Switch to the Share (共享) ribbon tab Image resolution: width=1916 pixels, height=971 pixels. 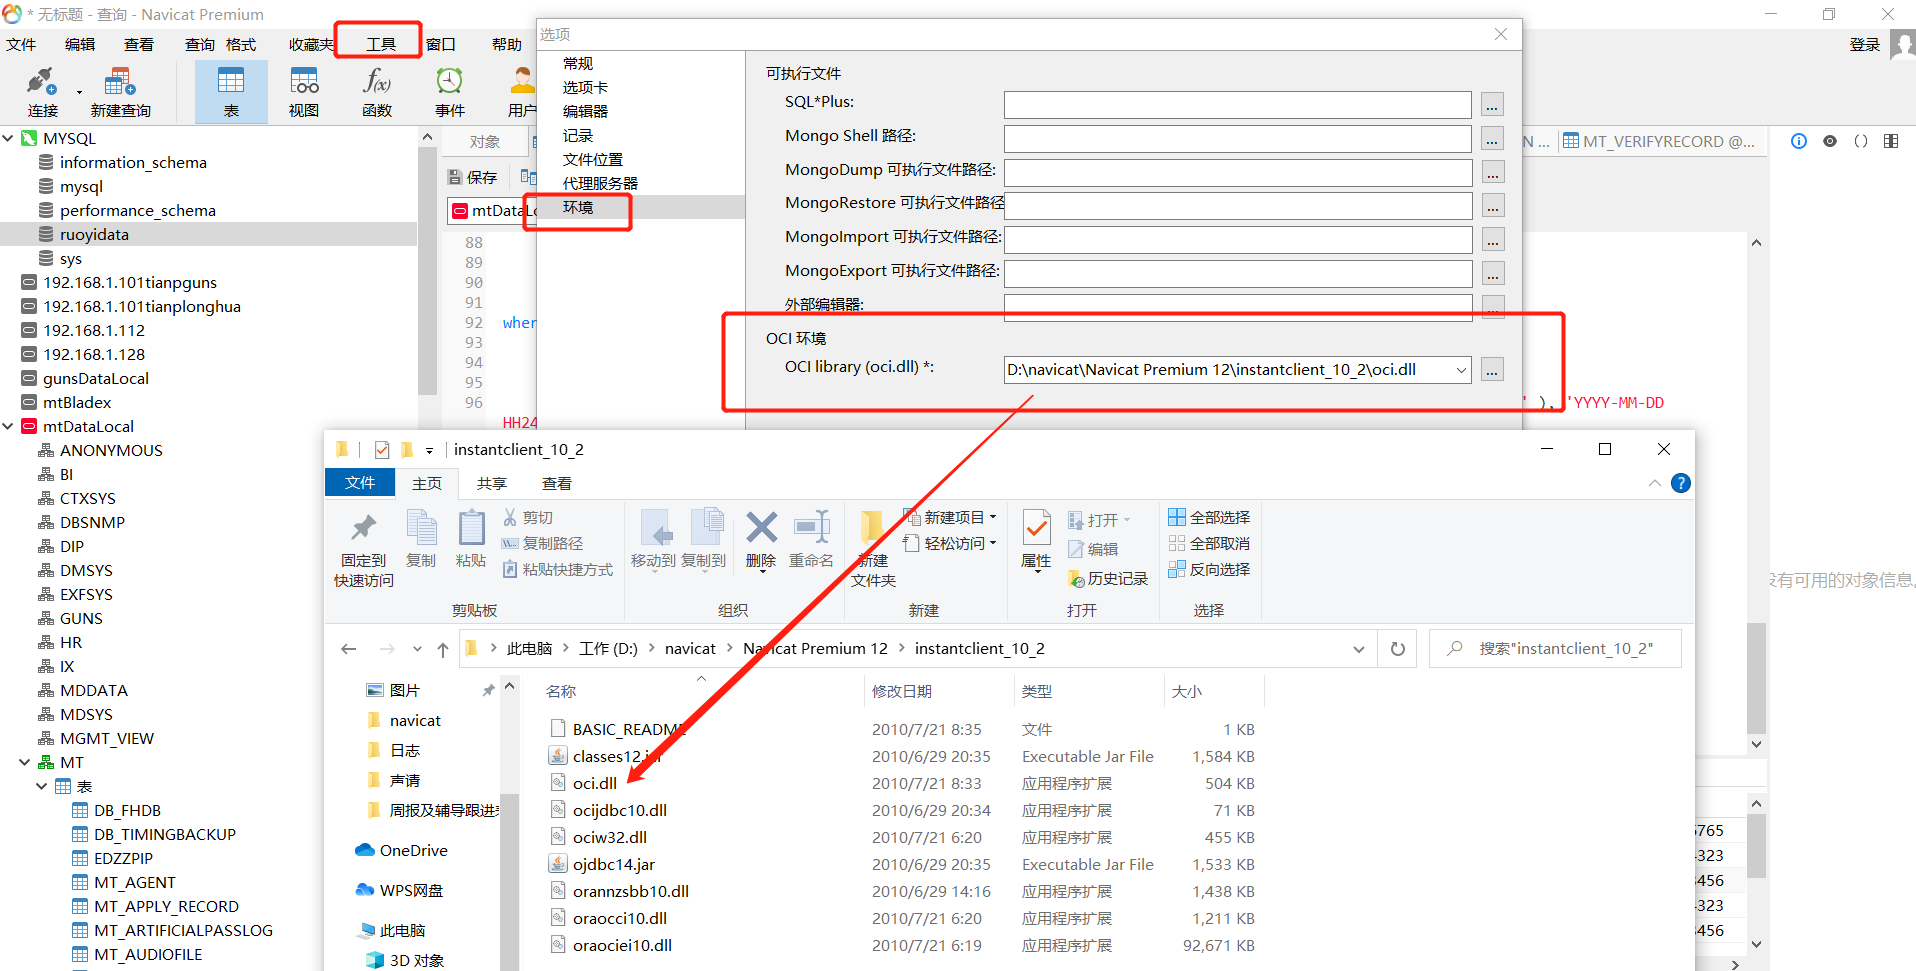(x=492, y=483)
